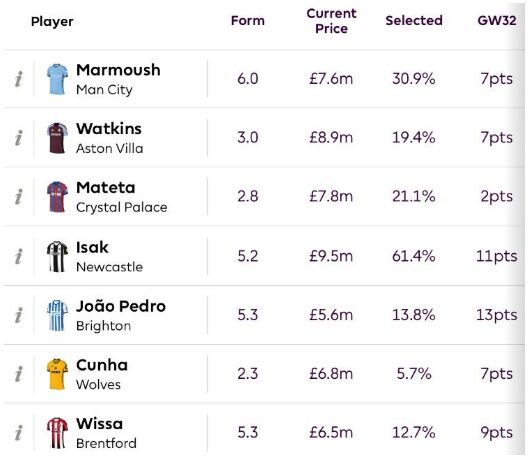Image resolution: width=532 pixels, height=460 pixels.
Task: Click the Brentford red-striped shirt icon
Action: 57,433
